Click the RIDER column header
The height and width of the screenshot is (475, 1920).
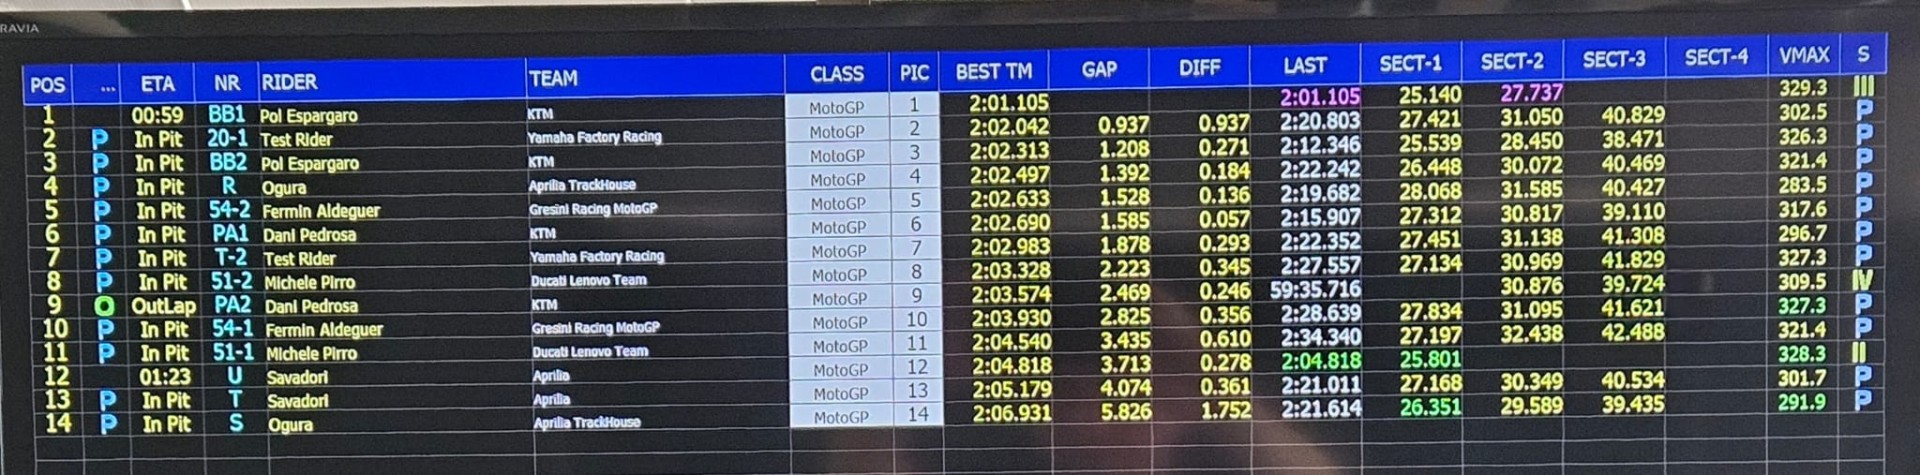pos(289,82)
